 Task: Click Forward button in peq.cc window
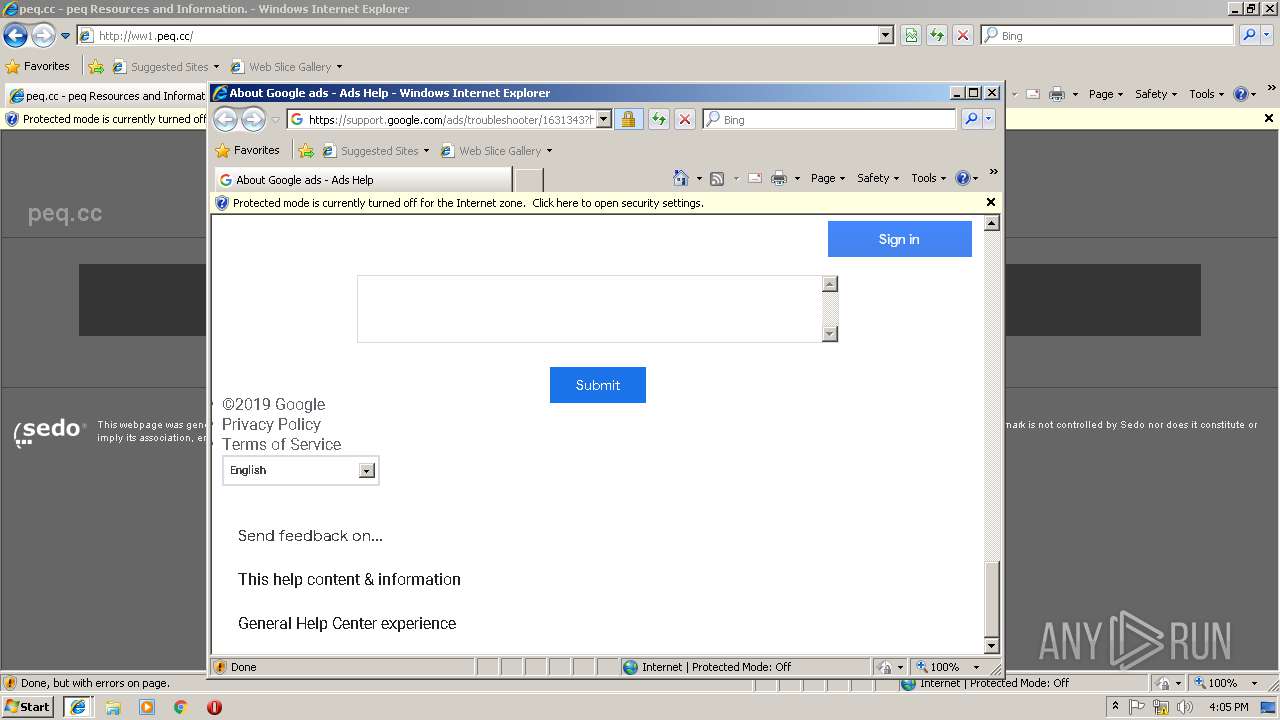pyautogui.click(x=43, y=36)
